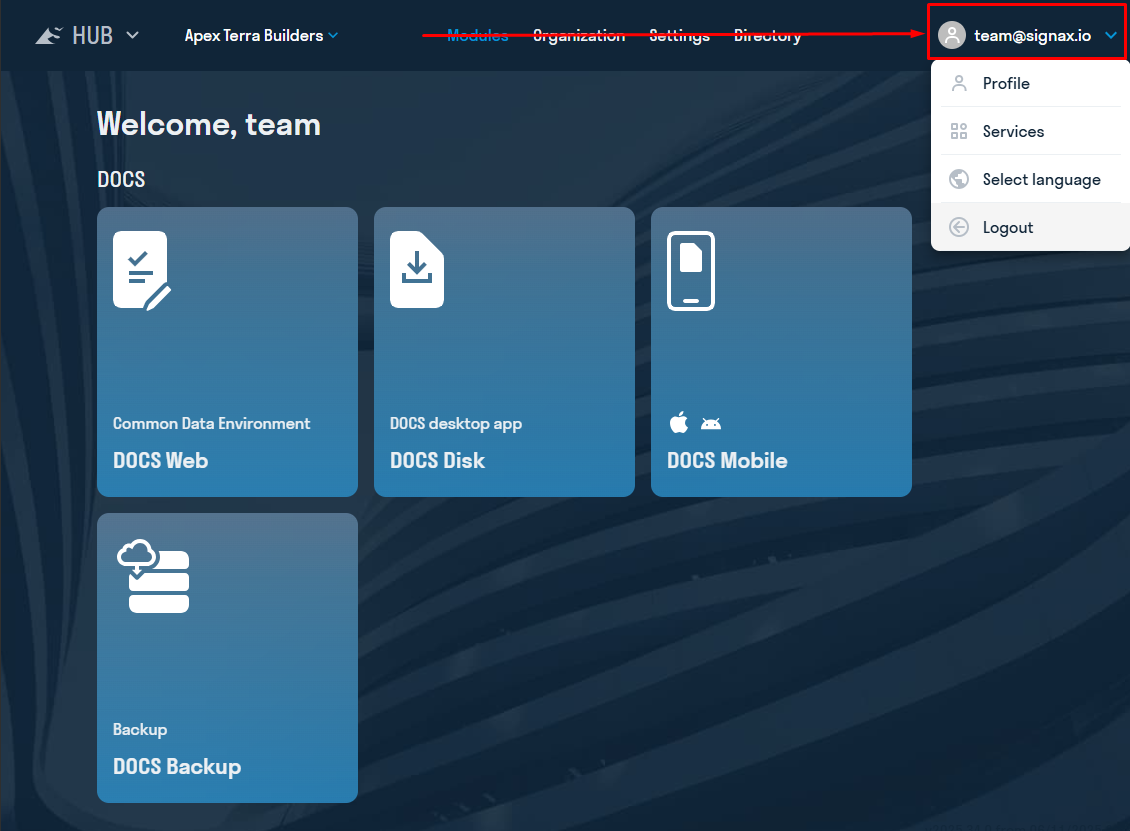Open the DOCS Disk card
This screenshot has width=1130, height=831.
click(504, 352)
